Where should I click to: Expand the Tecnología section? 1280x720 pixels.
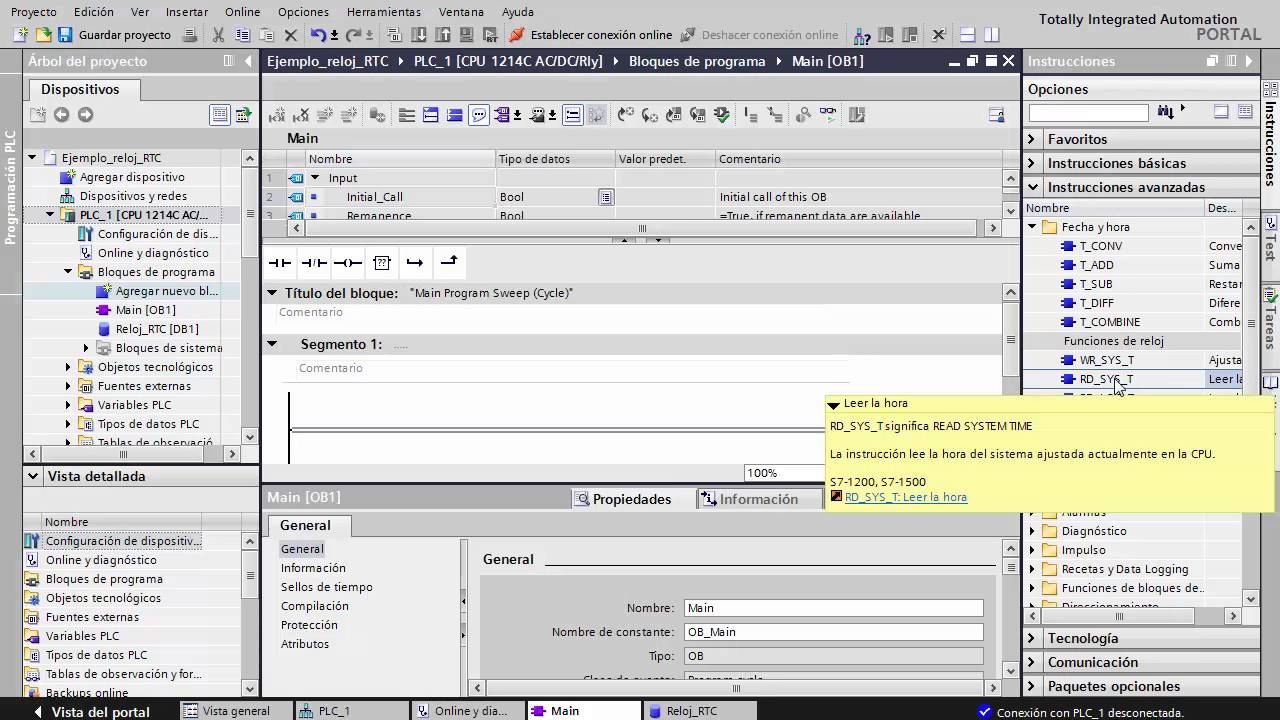pos(1033,638)
